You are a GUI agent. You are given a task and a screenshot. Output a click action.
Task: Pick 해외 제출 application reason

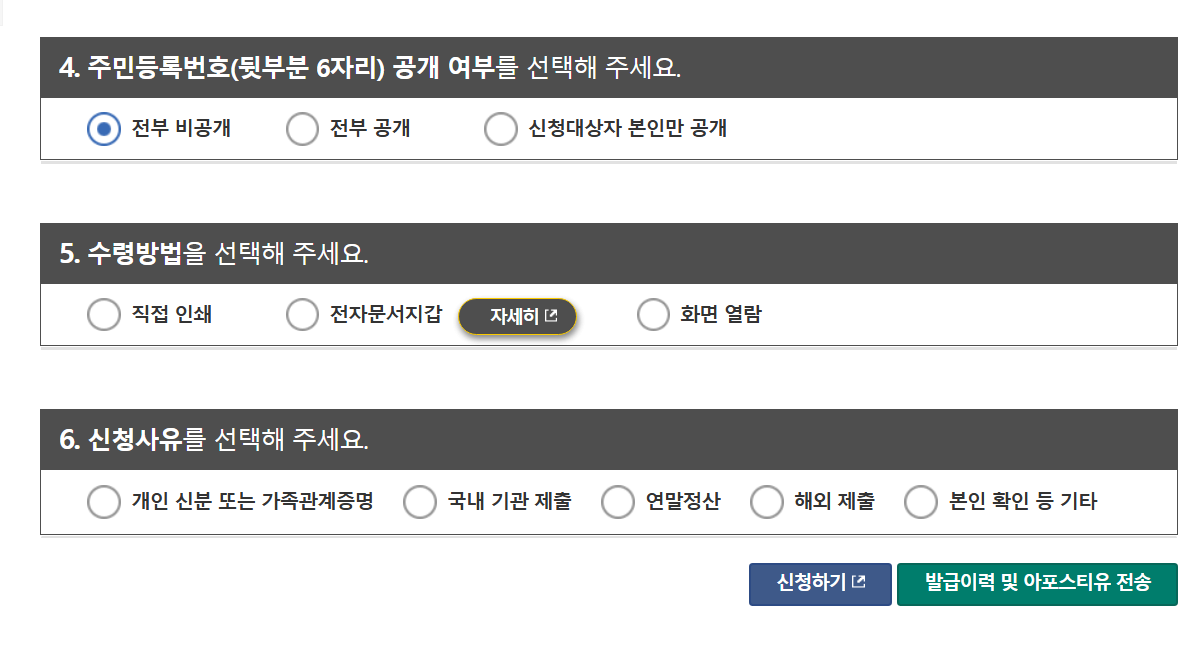click(768, 502)
